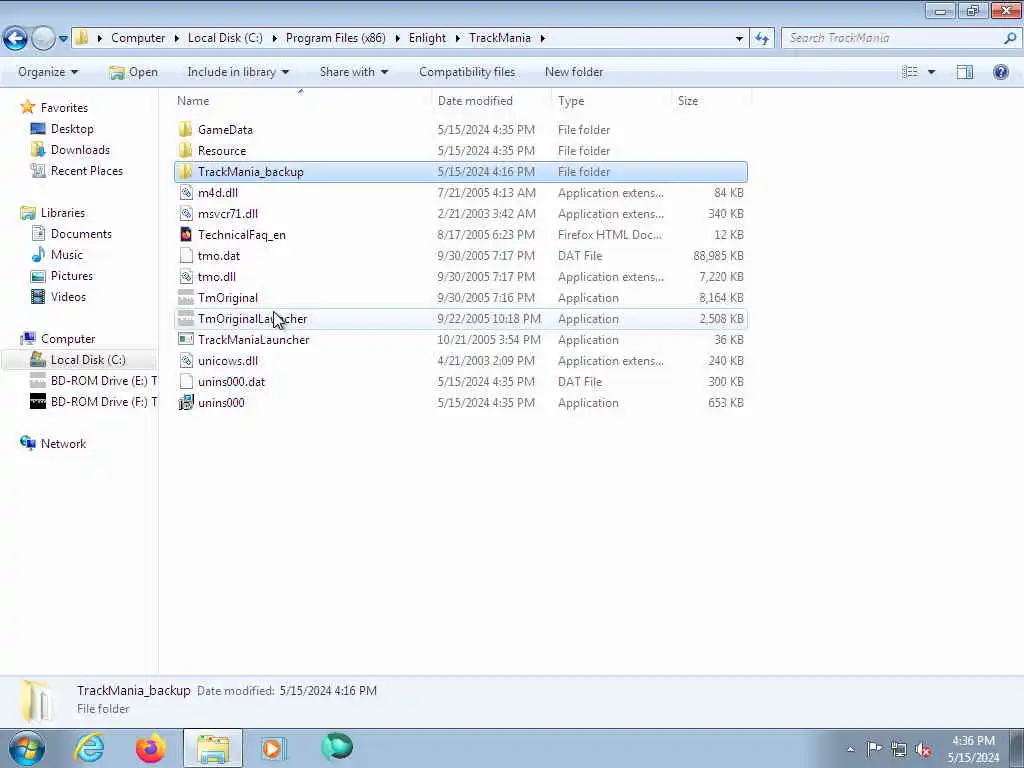The width and height of the screenshot is (1024, 768).
Task: Select the TmOriginalLauncher application icon
Action: 186,319
